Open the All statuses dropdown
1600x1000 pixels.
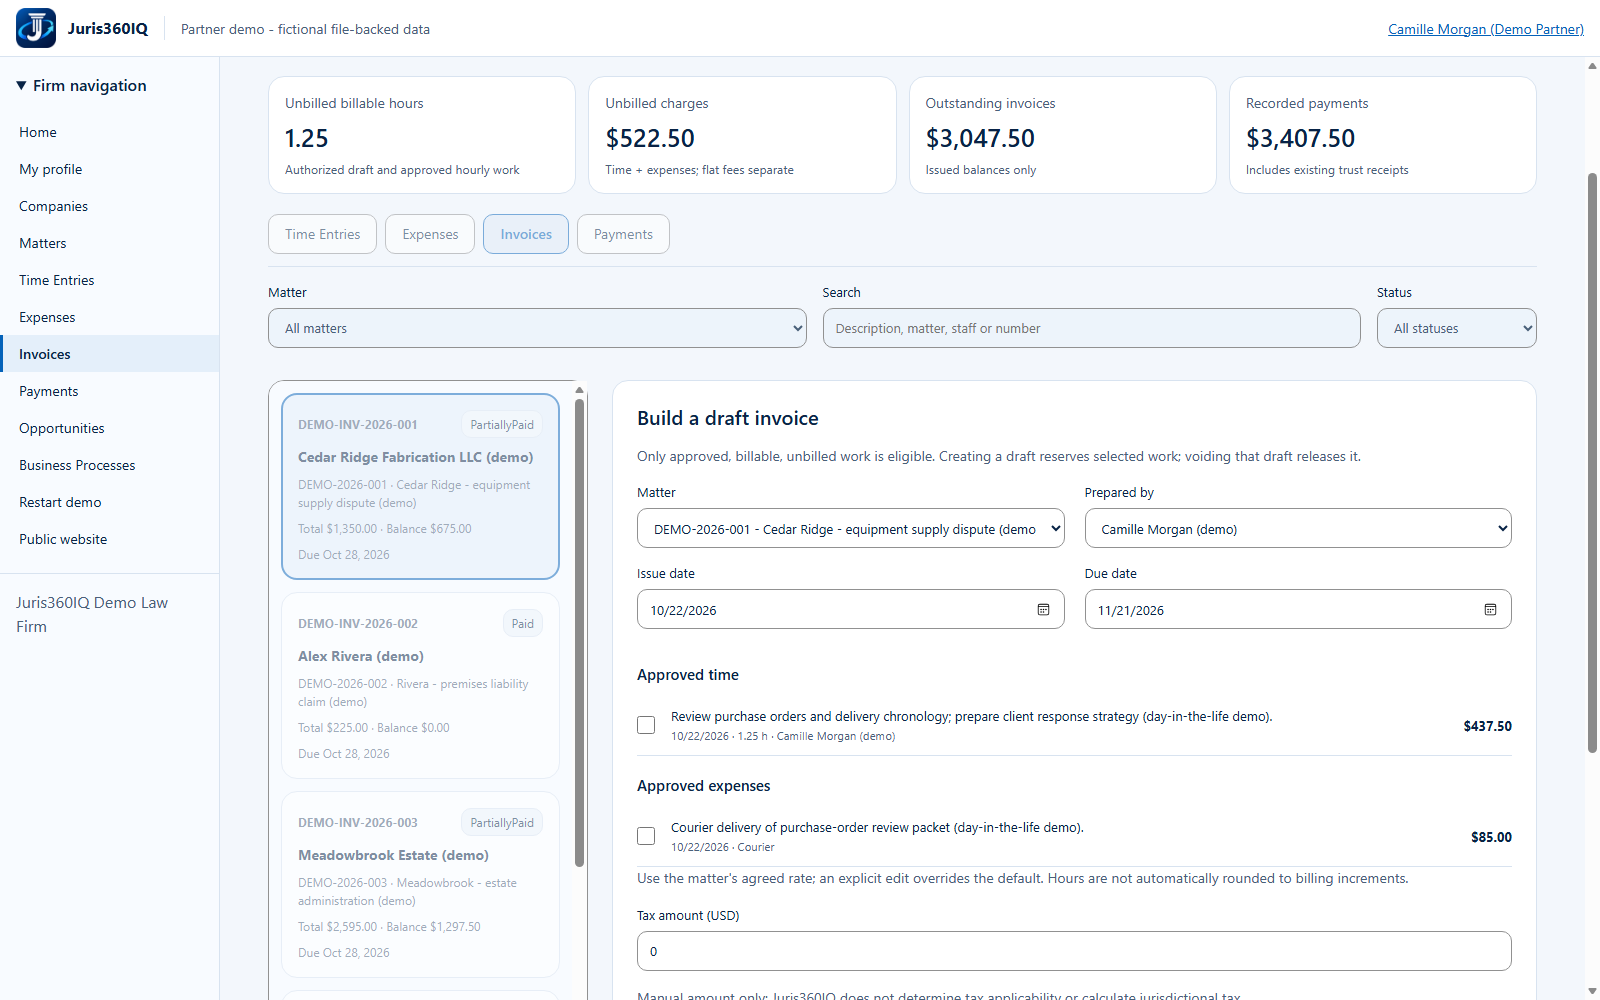[x=1456, y=328]
